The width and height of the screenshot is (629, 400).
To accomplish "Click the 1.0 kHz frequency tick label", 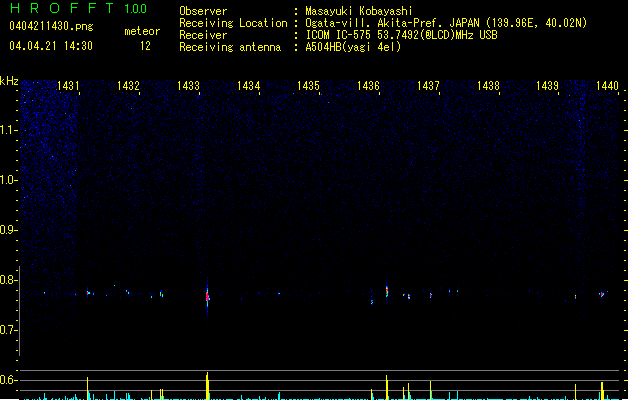I will [x=8, y=180].
